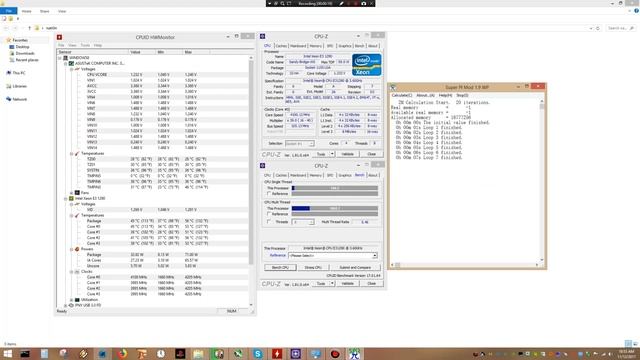640x360 pixels.
Task: Switch to Memory tab in CPU-Z CPU window
Action: click(315, 46)
